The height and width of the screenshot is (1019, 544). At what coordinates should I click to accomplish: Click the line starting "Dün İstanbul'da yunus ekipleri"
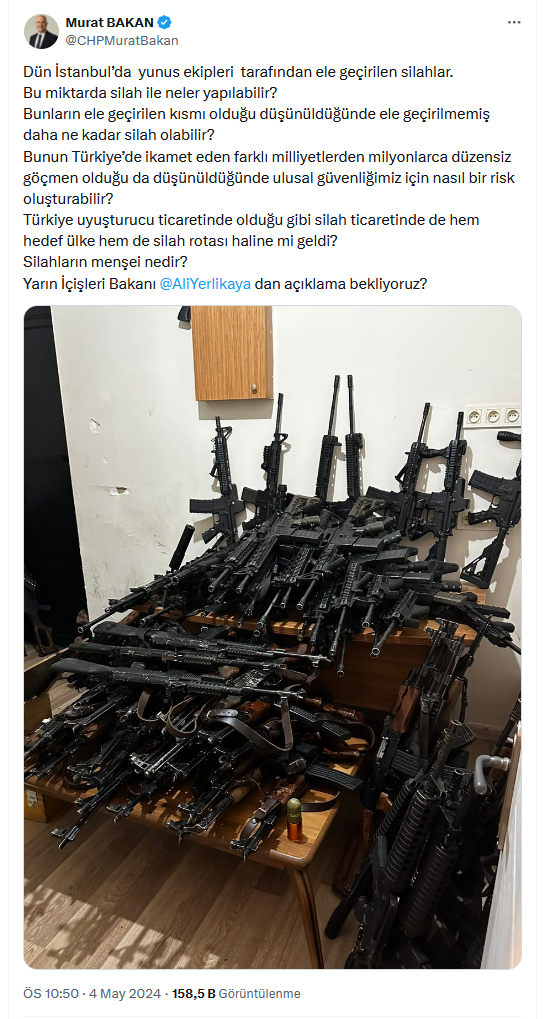(238, 73)
